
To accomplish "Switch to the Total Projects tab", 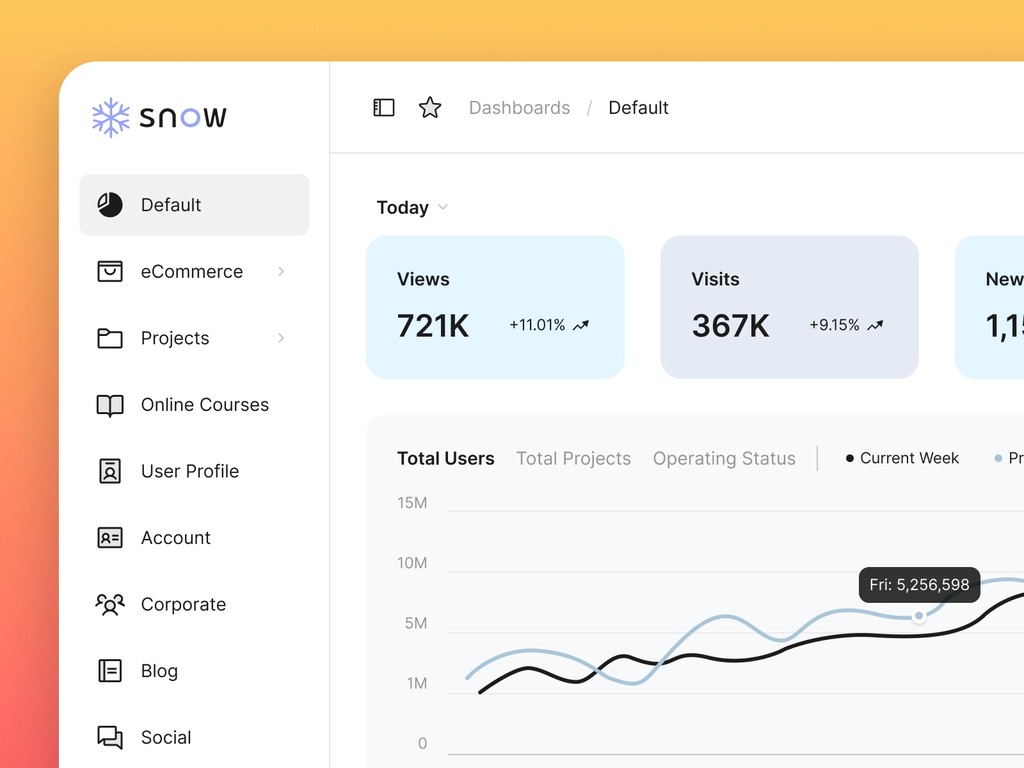I will (x=573, y=458).
